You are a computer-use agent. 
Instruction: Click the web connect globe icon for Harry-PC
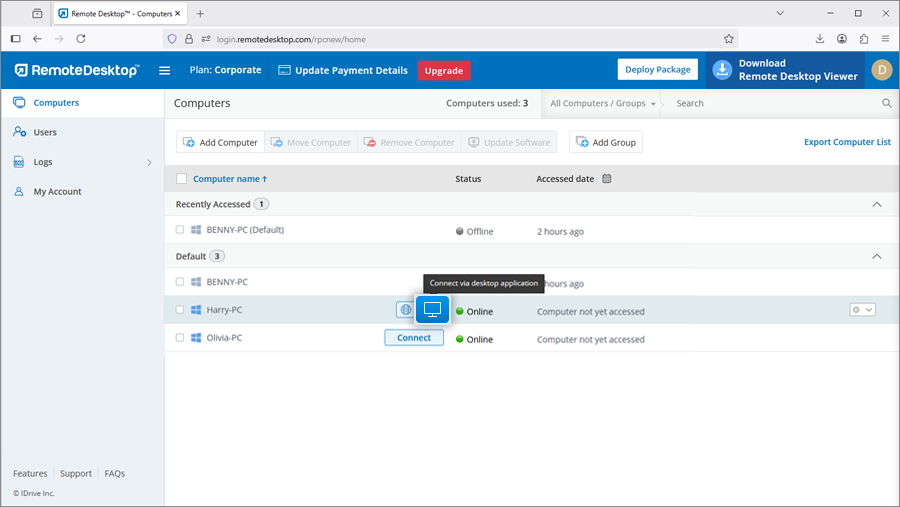click(x=405, y=310)
